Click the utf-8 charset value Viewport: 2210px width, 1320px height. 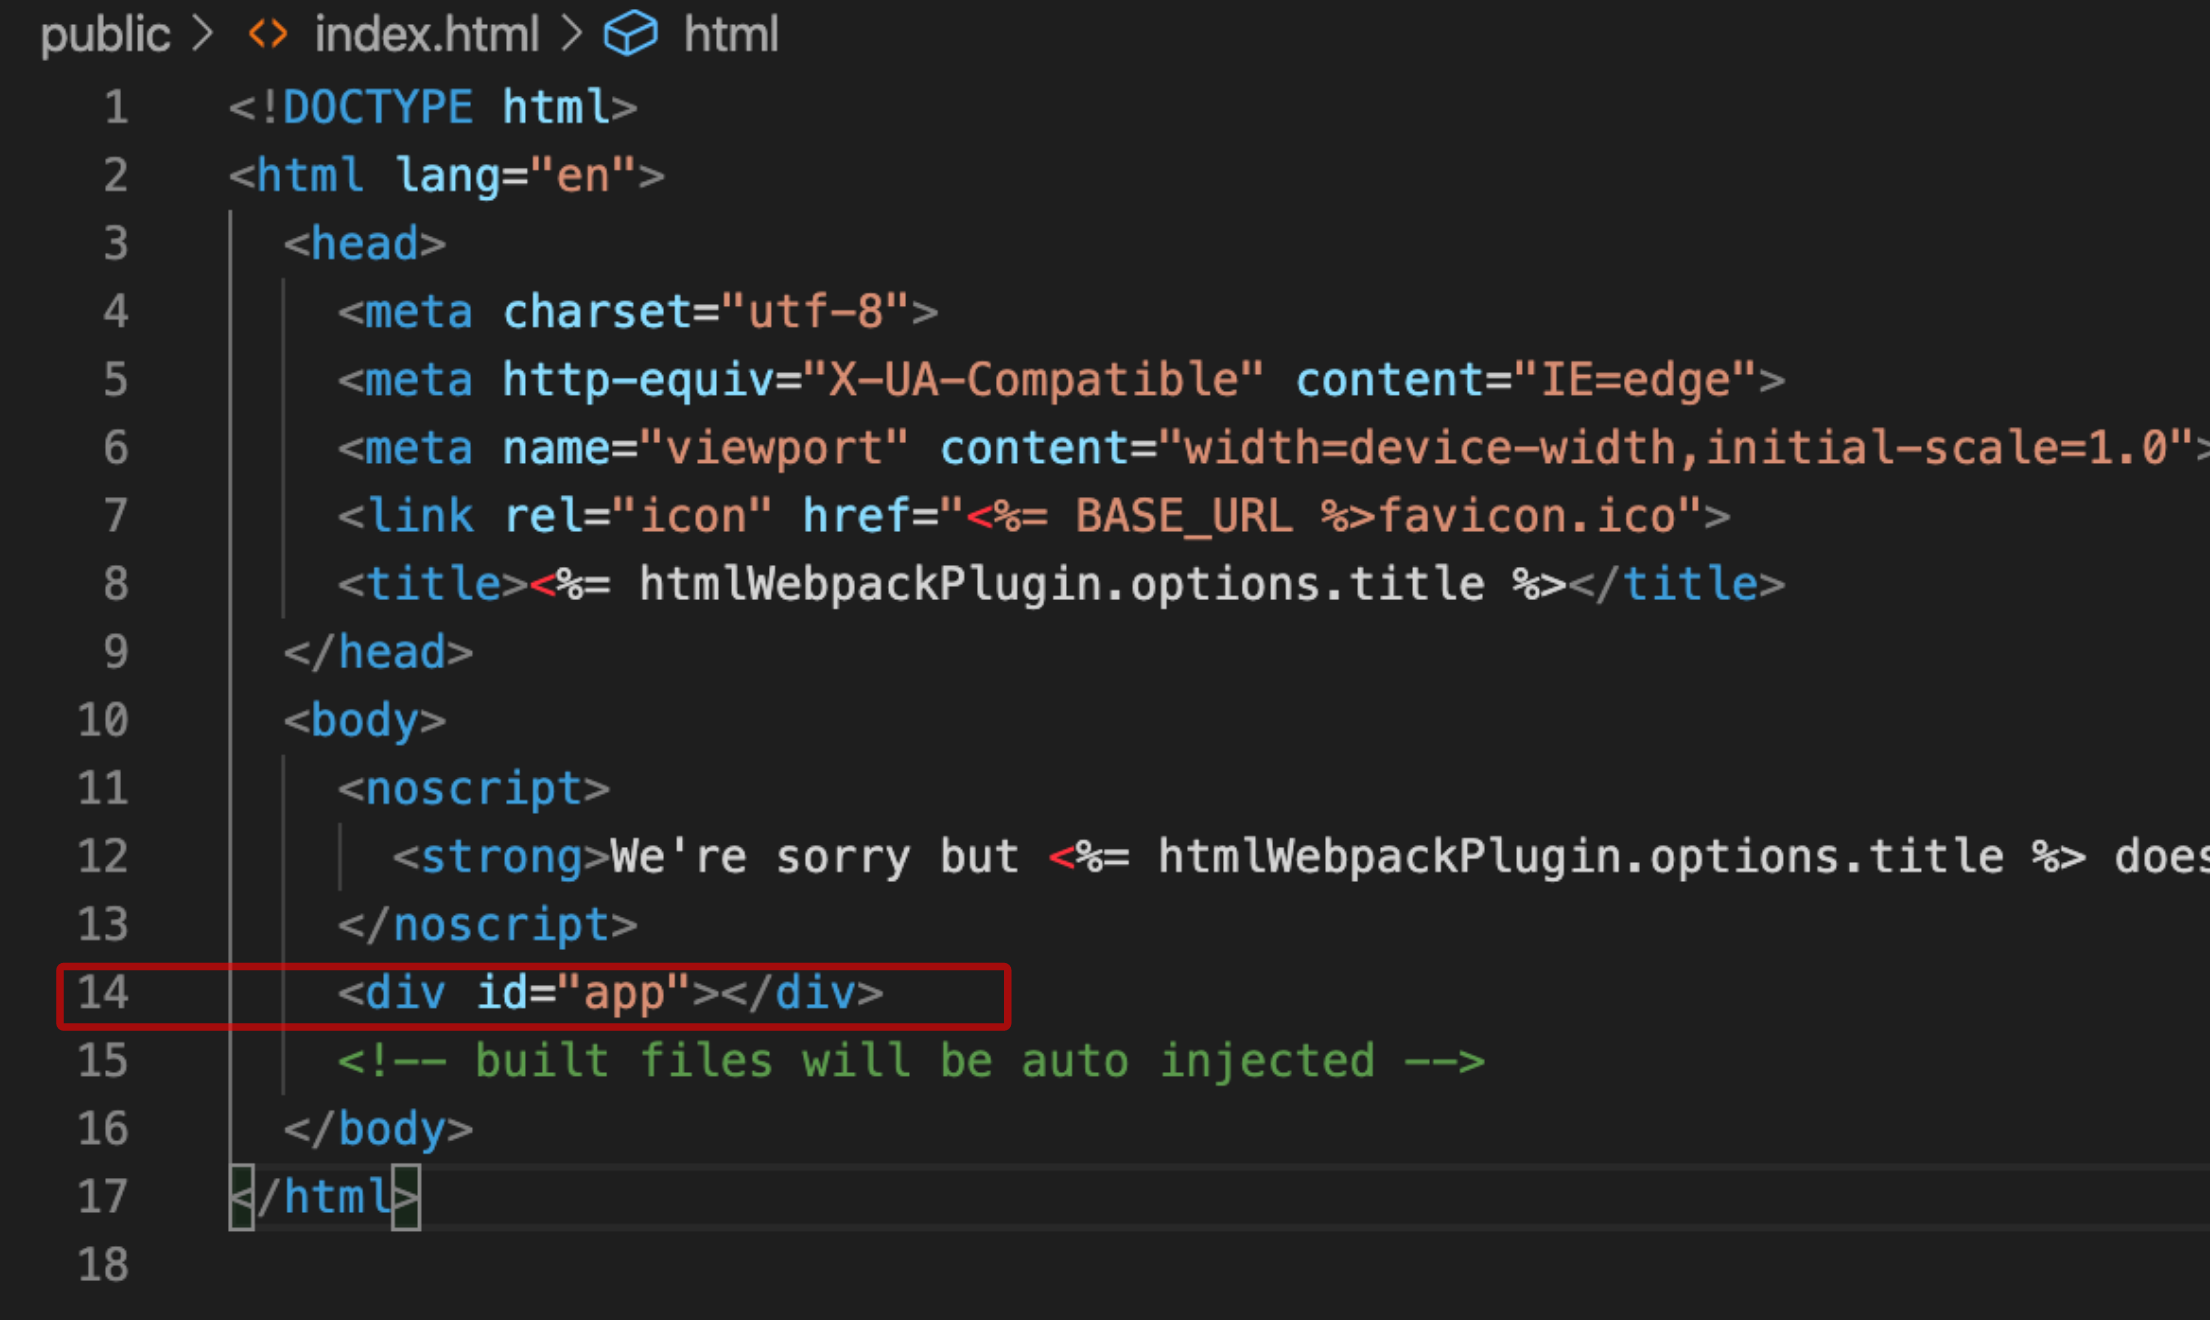[815, 312]
